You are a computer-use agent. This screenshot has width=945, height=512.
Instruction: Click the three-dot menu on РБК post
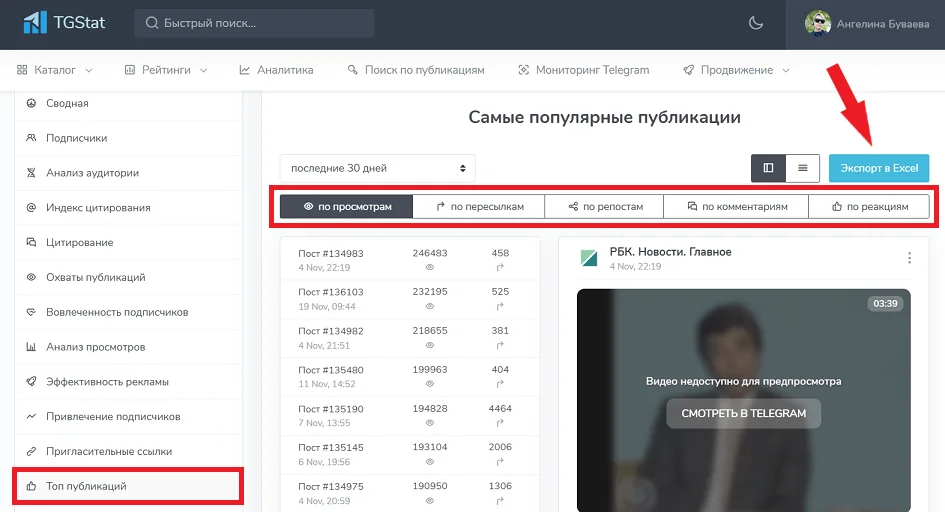909,258
